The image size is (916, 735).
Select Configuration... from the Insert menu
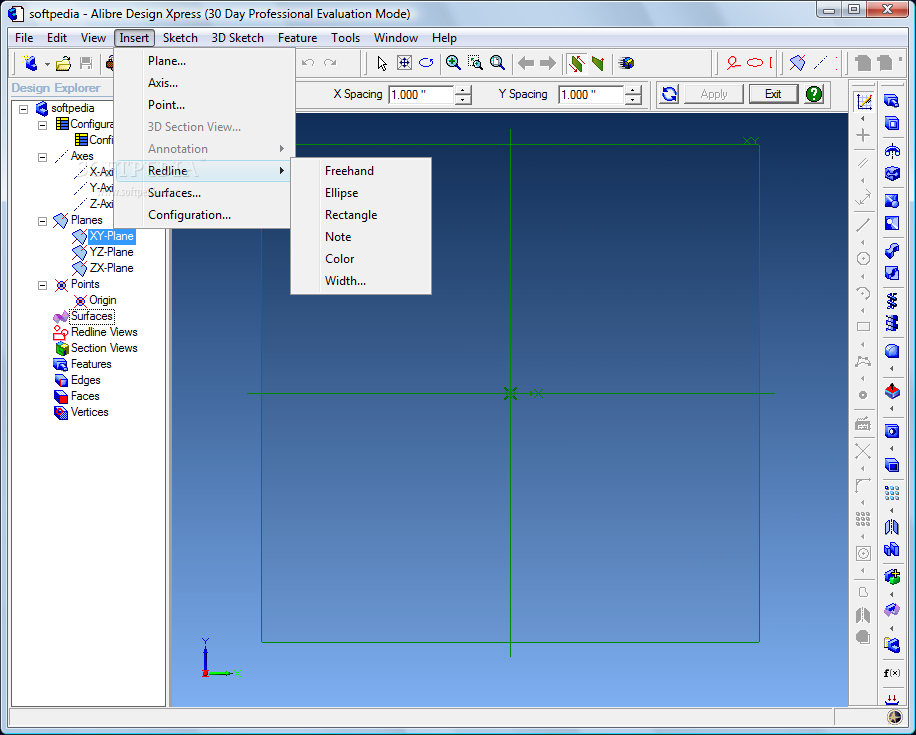[203, 214]
